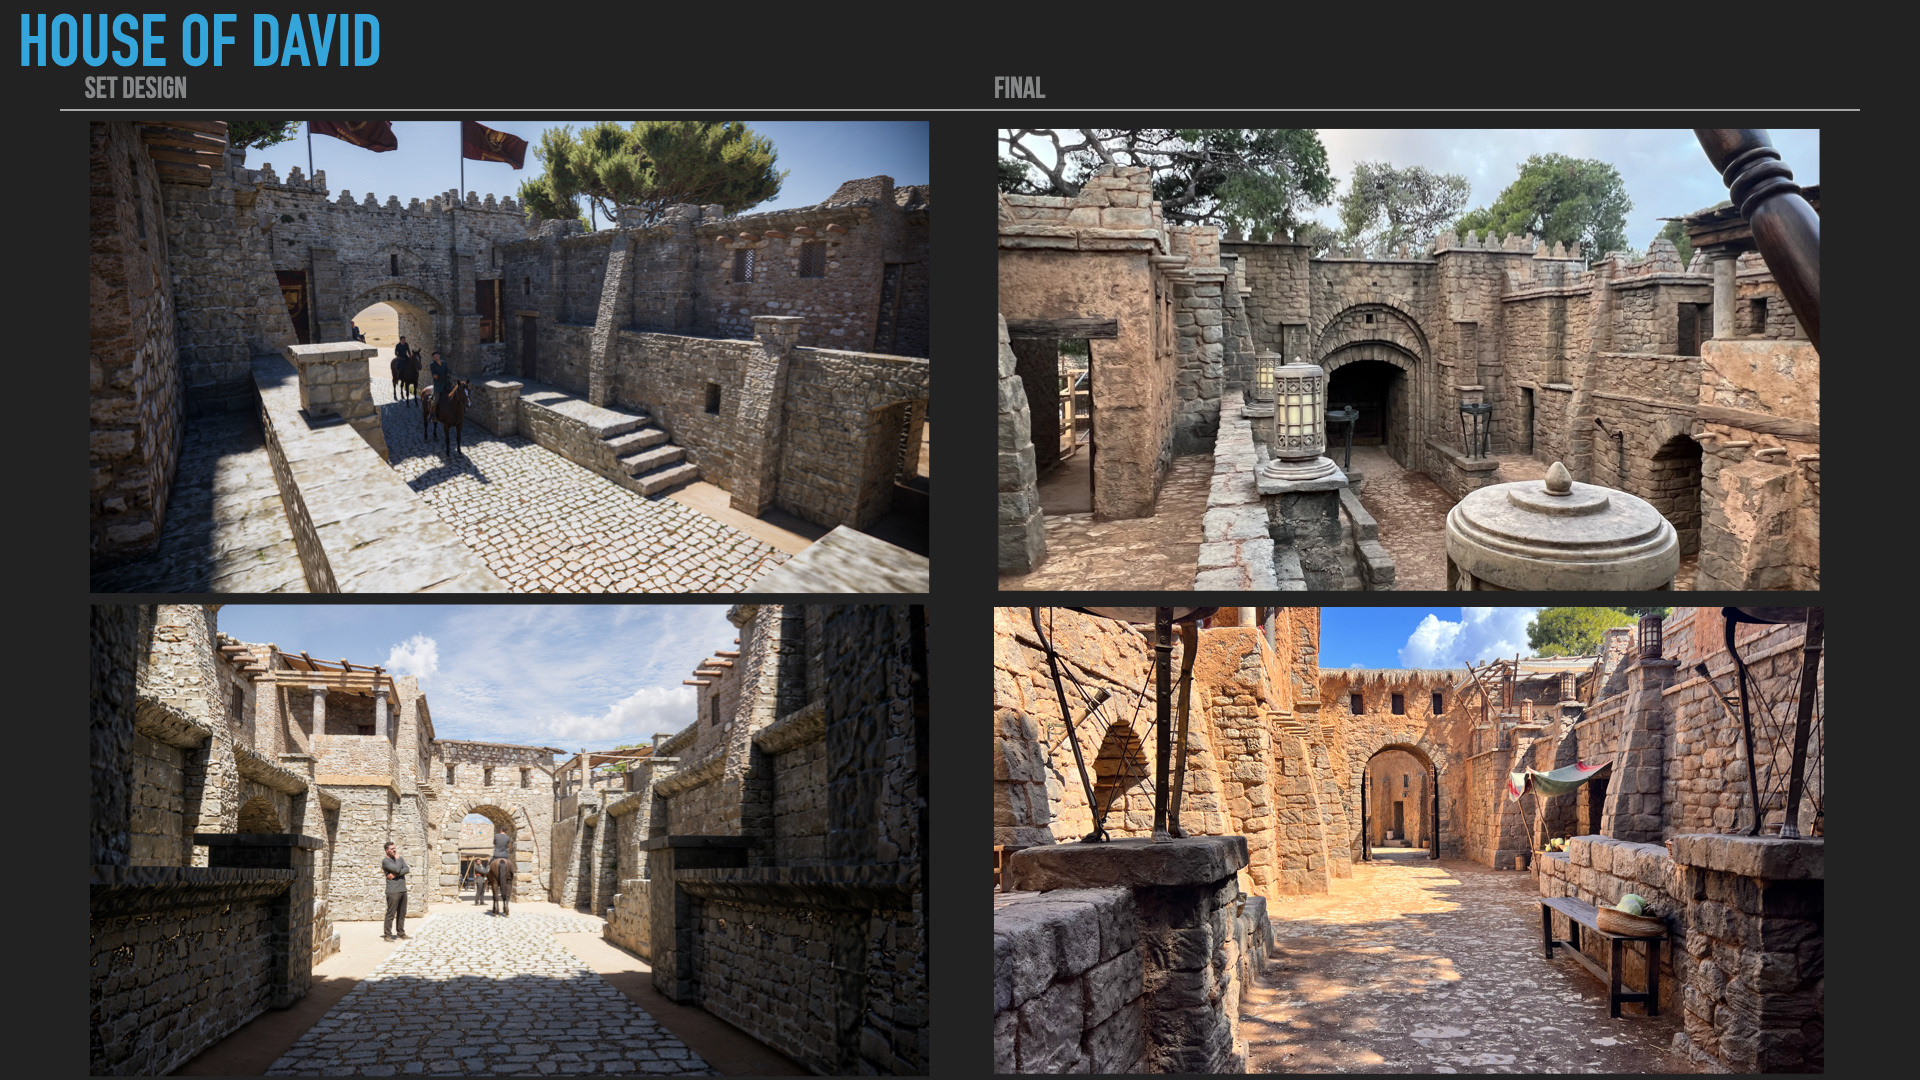Click the horizontal divider line under the headings

(x=960, y=110)
